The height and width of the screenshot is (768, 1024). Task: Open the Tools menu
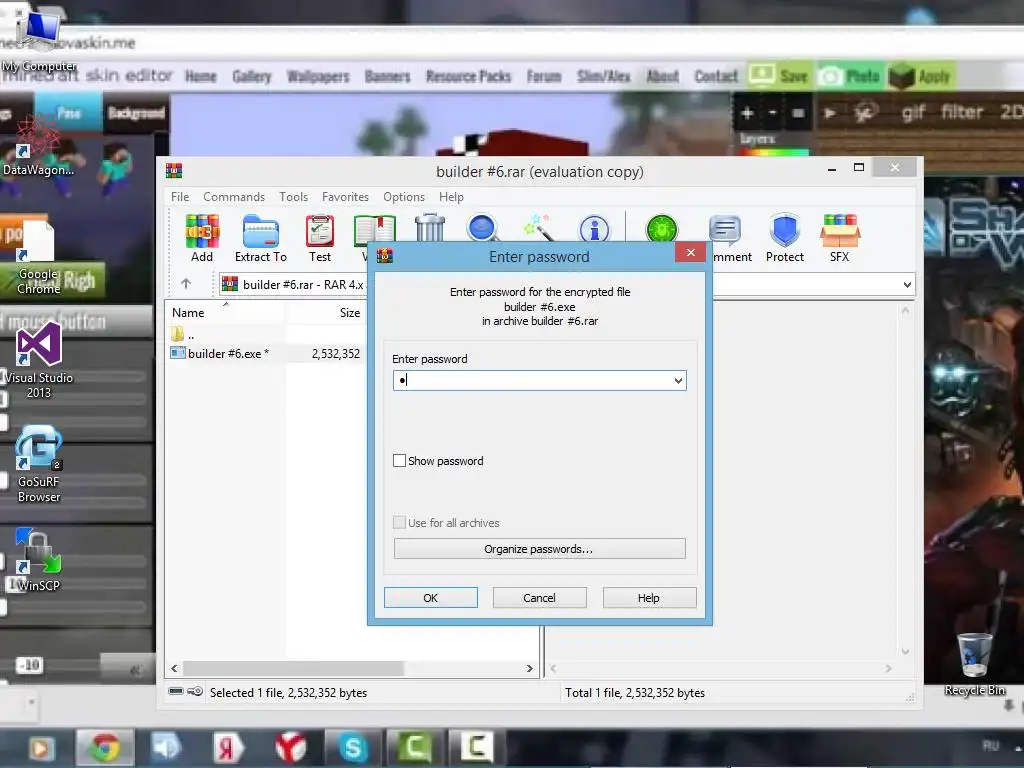(293, 197)
